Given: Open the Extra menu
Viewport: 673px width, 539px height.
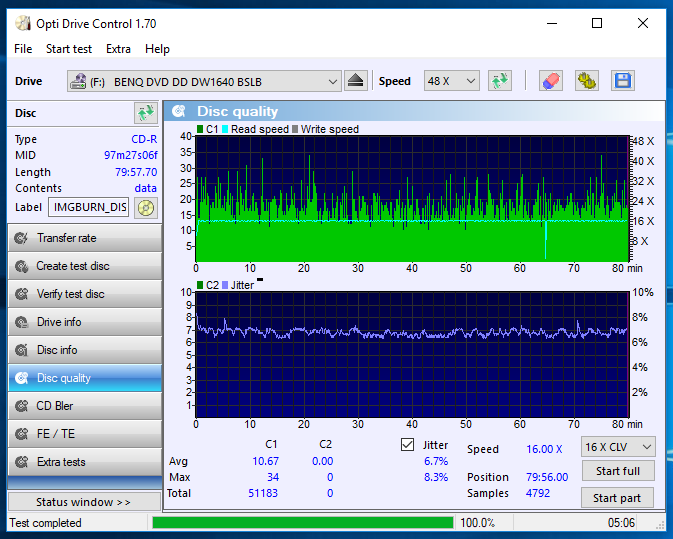Looking at the screenshot, I should pyautogui.click(x=118, y=49).
